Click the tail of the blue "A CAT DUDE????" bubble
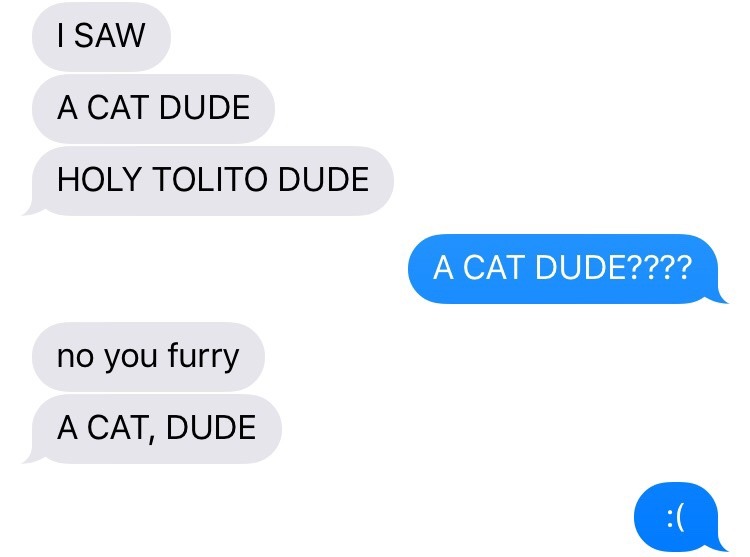The width and height of the screenshot is (750, 557). pos(718,297)
